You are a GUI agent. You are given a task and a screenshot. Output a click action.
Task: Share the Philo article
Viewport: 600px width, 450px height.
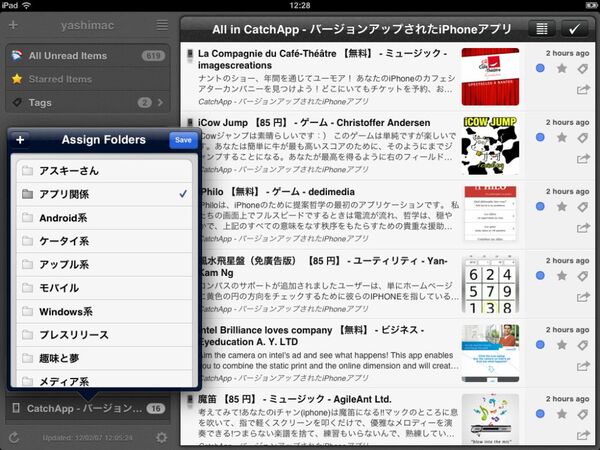(583, 228)
